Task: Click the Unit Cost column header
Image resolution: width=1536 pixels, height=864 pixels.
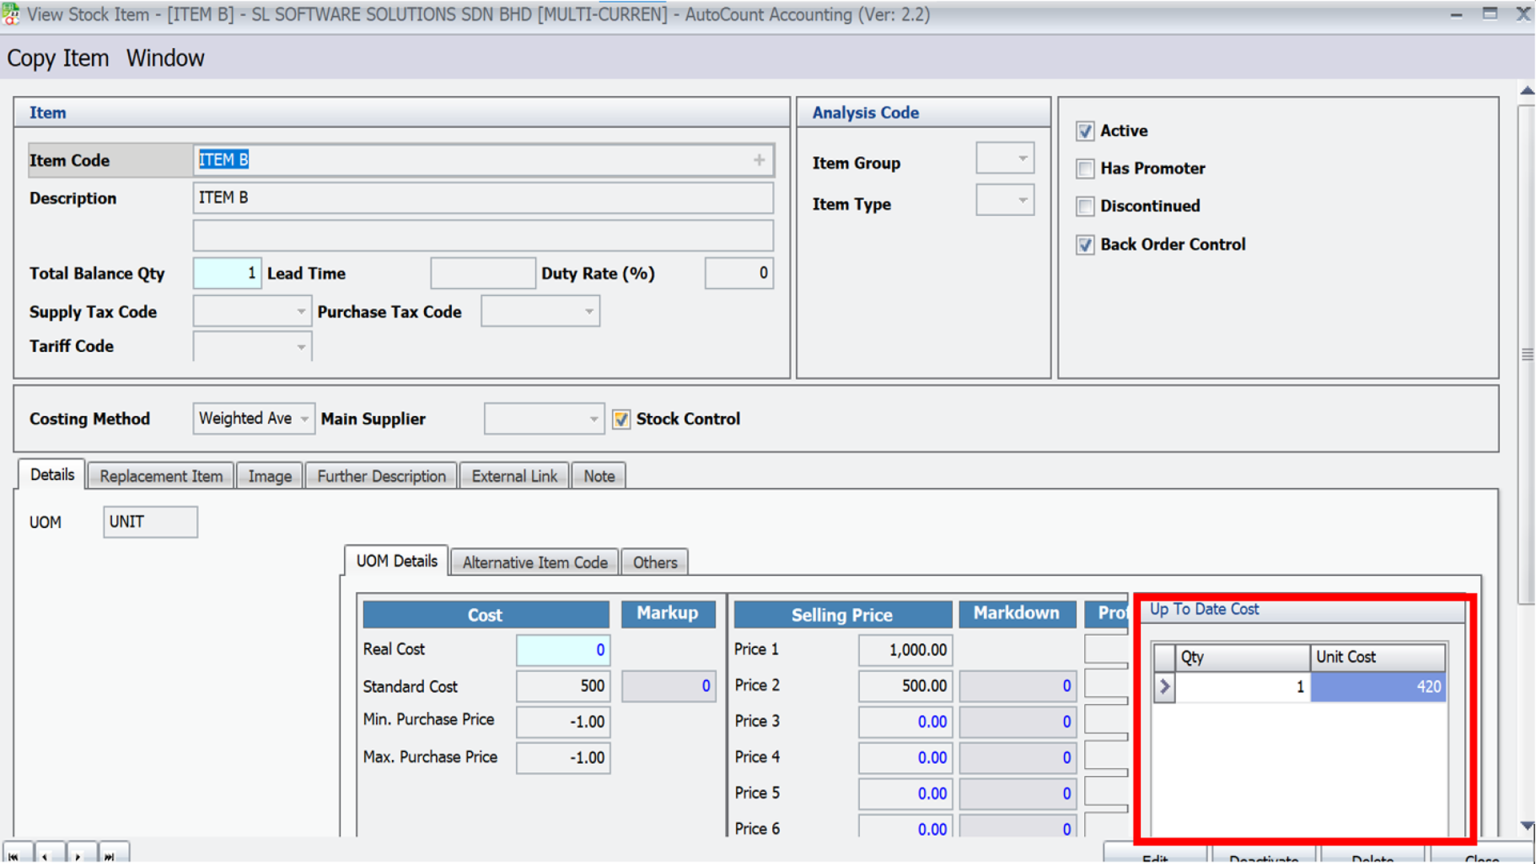Action: tap(1377, 657)
